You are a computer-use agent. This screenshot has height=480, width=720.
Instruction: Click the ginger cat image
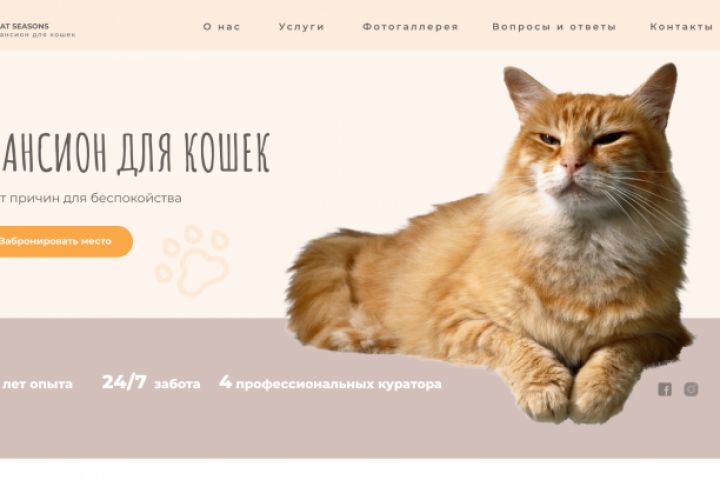[490, 243]
